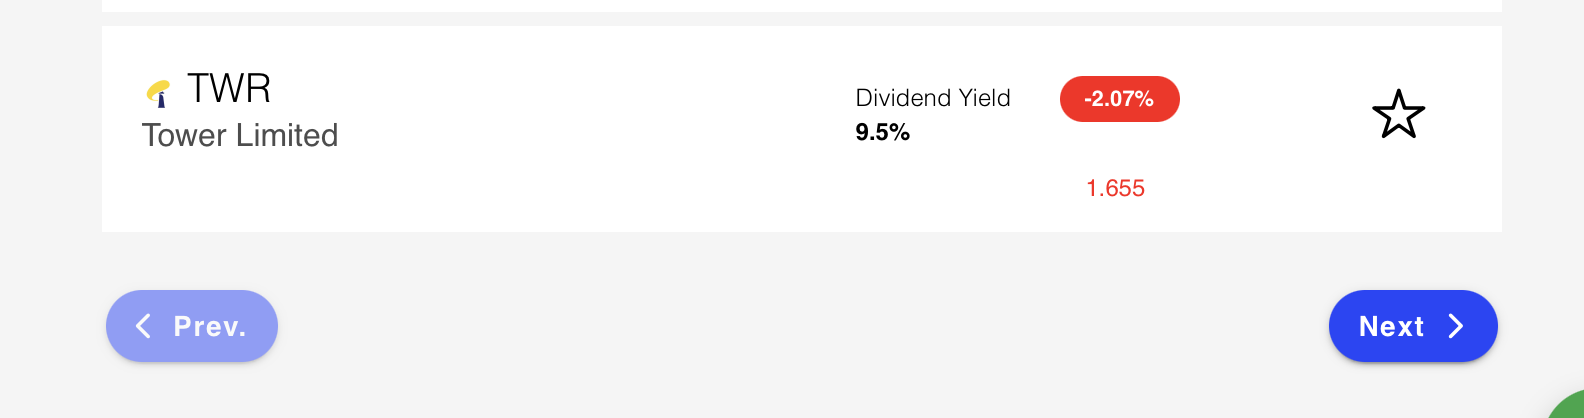Click the 1.655 share price
Image resolution: width=1584 pixels, height=418 pixels.
pos(1115,188)
